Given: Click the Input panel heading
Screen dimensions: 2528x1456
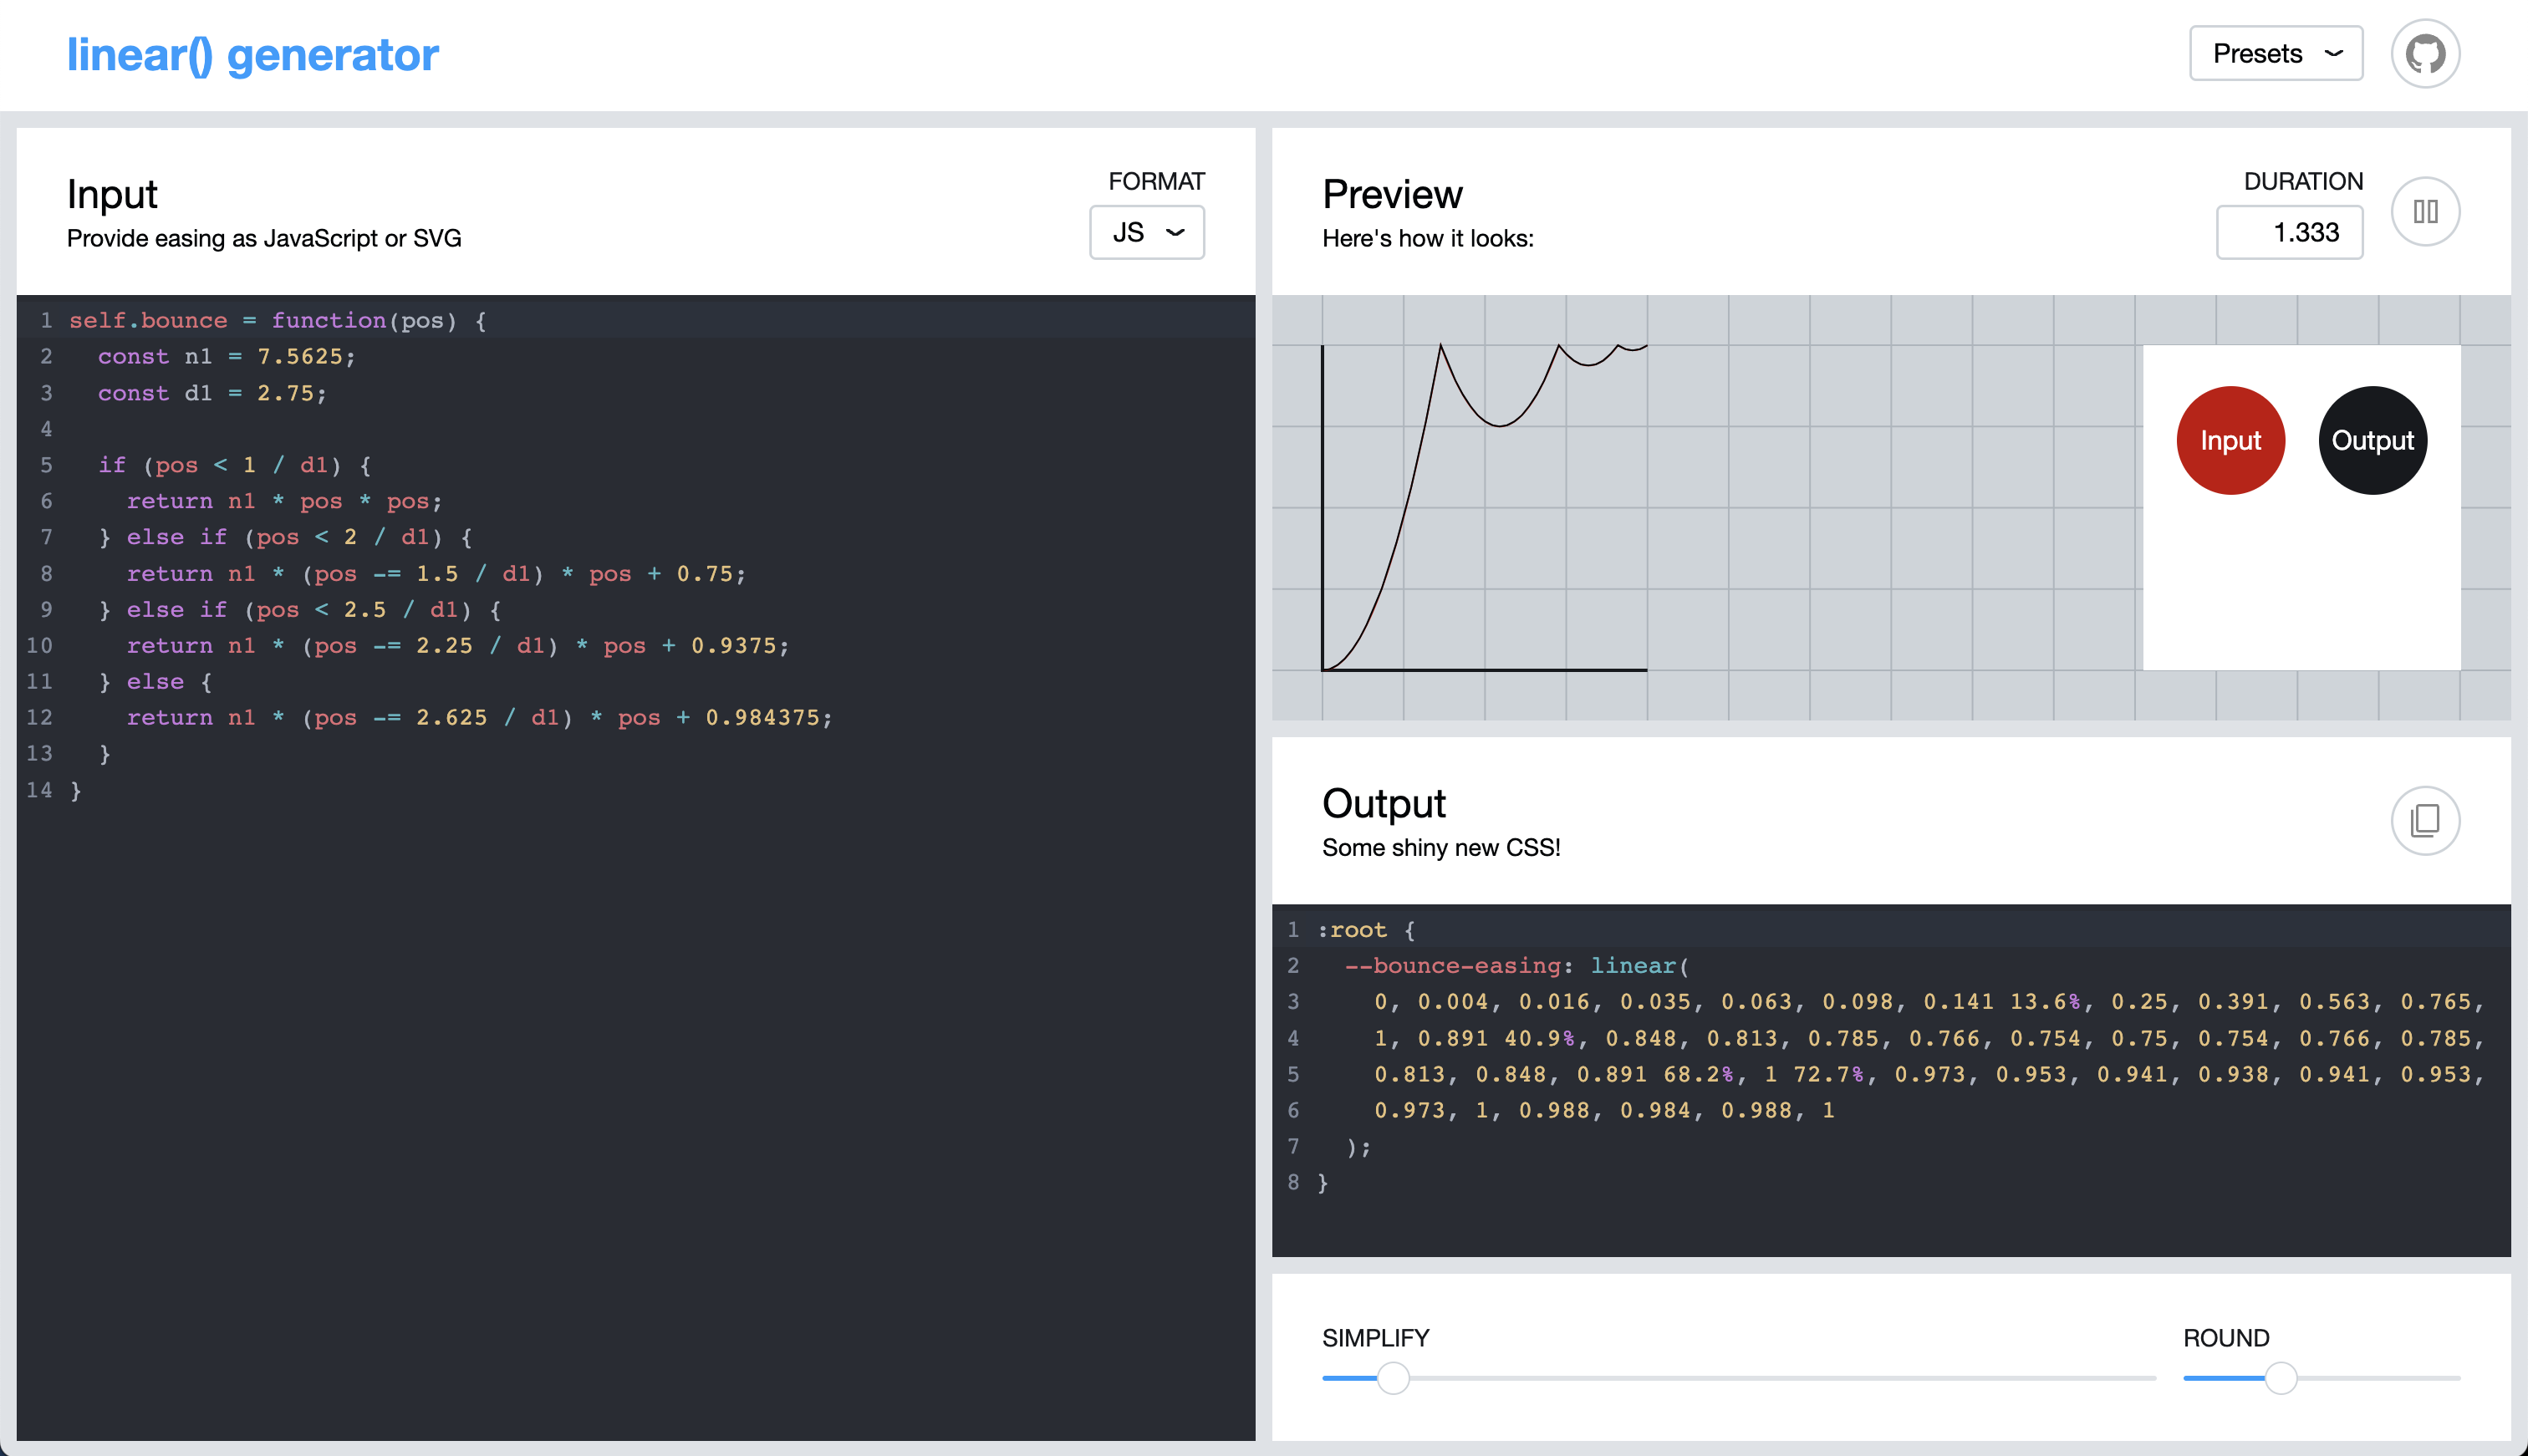Looking at the screenshot, I should [x=111, y=194].
